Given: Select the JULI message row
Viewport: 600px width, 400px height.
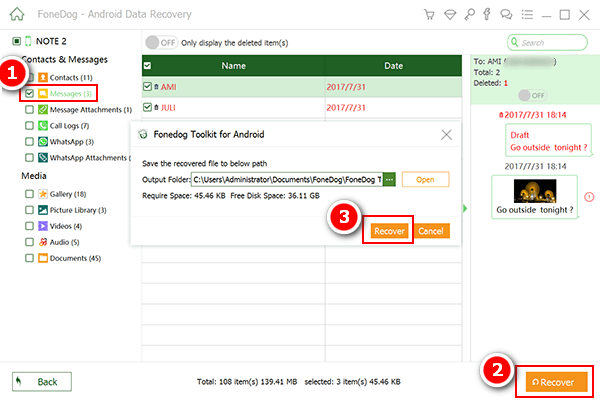Looking at the screenshot, I should (302, 108).
